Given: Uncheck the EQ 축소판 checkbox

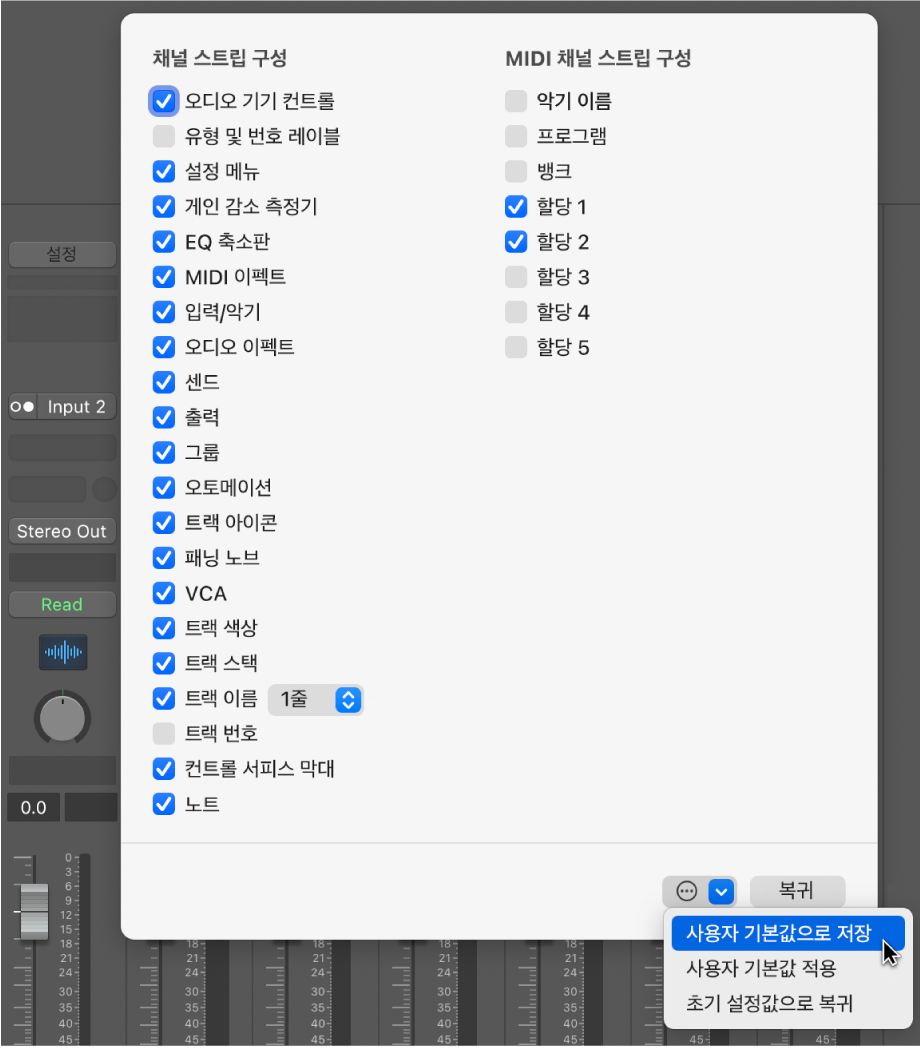Looking at the screenshot, I should click(x=164, y=242).
